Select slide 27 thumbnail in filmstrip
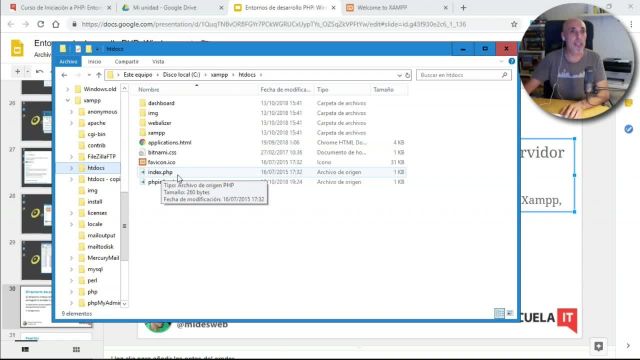Screen dimensions: 640x360 (x=37, y=167)
